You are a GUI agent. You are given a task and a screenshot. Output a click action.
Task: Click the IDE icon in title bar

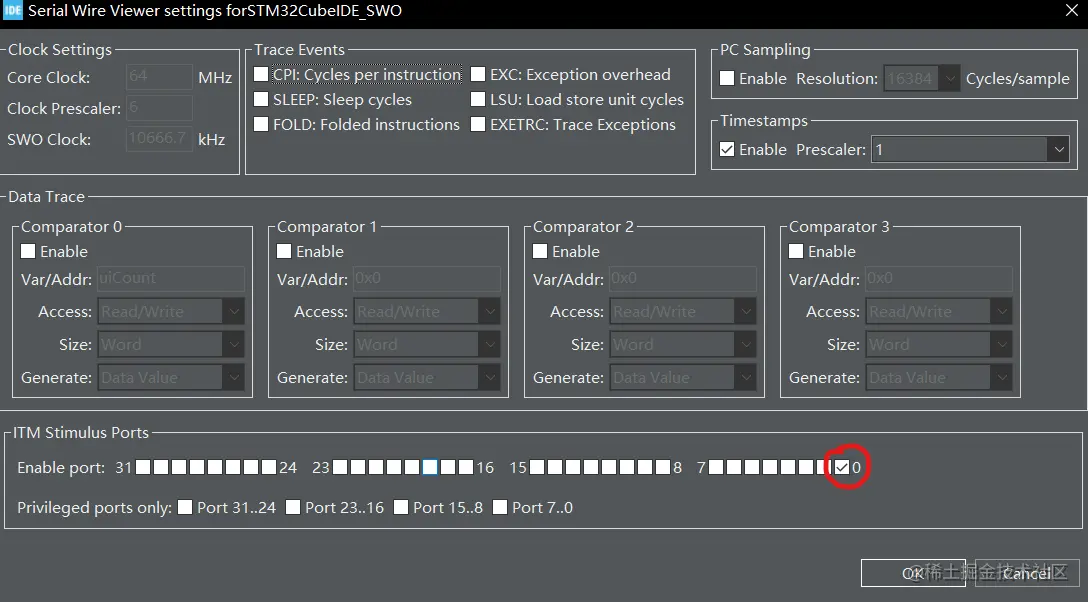tap(12, 10)
